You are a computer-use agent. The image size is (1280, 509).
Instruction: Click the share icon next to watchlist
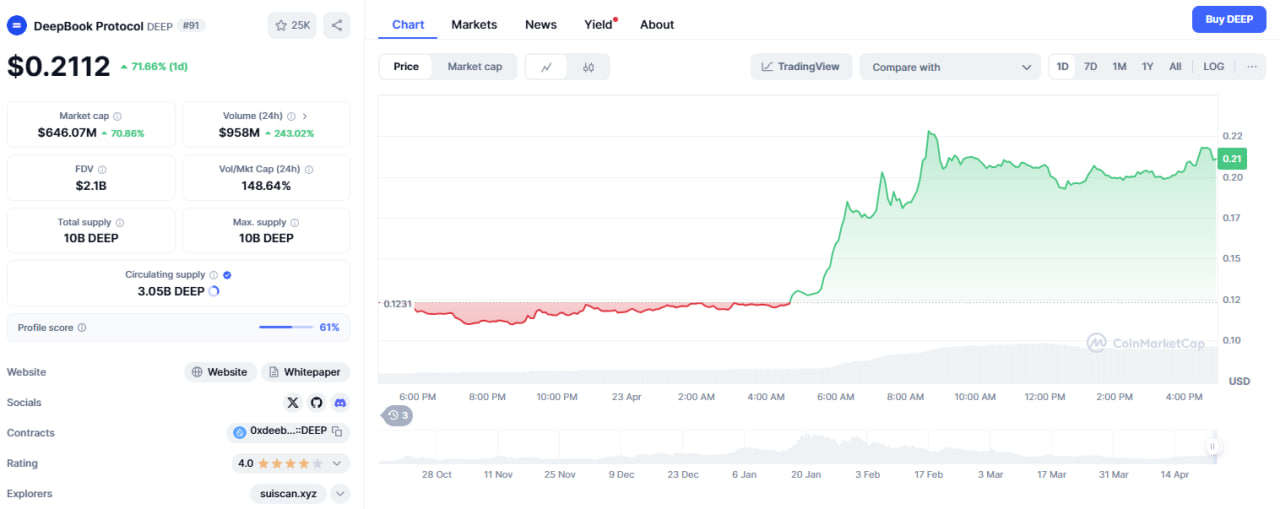coord(337,26)
